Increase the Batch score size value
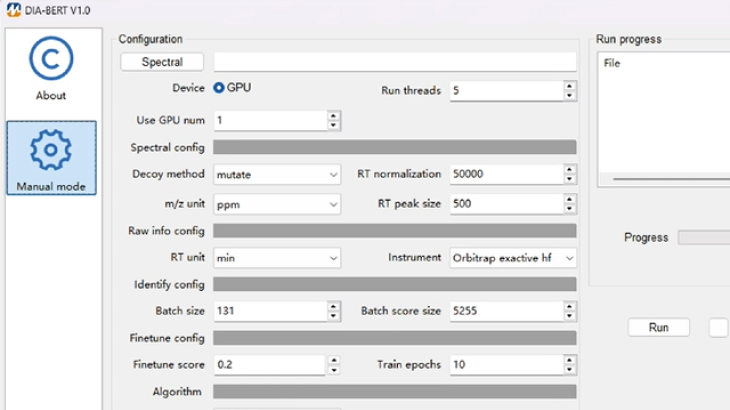 (x=570, y=306)
